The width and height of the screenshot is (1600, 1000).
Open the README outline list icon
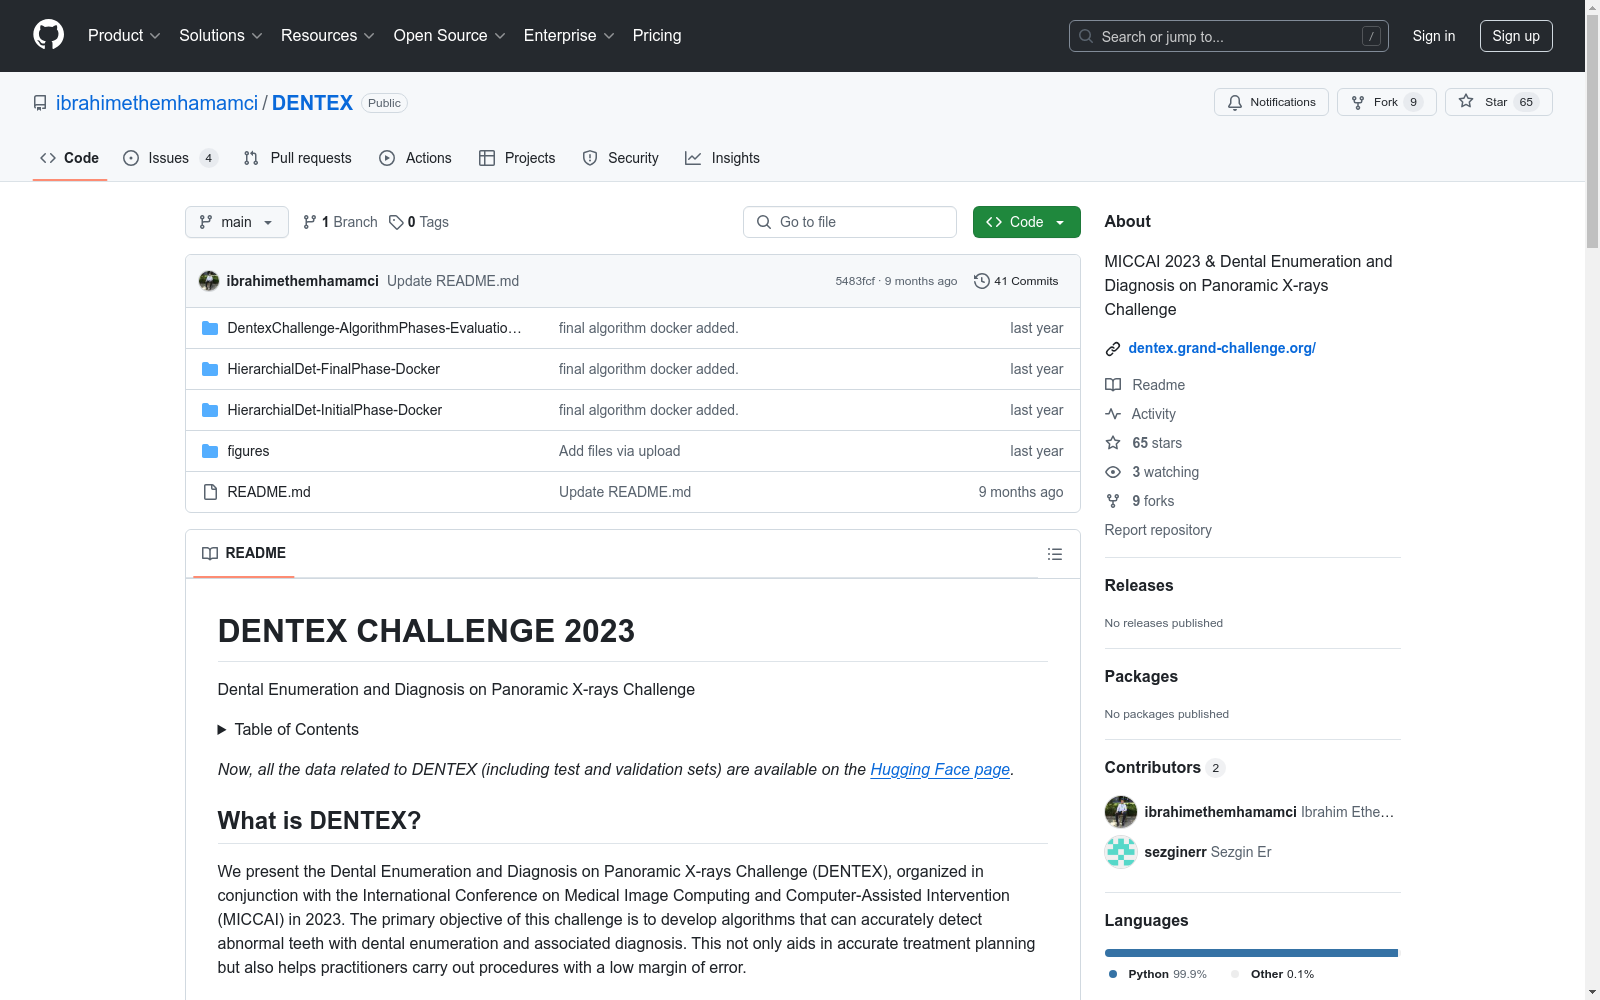[1054, 554]
